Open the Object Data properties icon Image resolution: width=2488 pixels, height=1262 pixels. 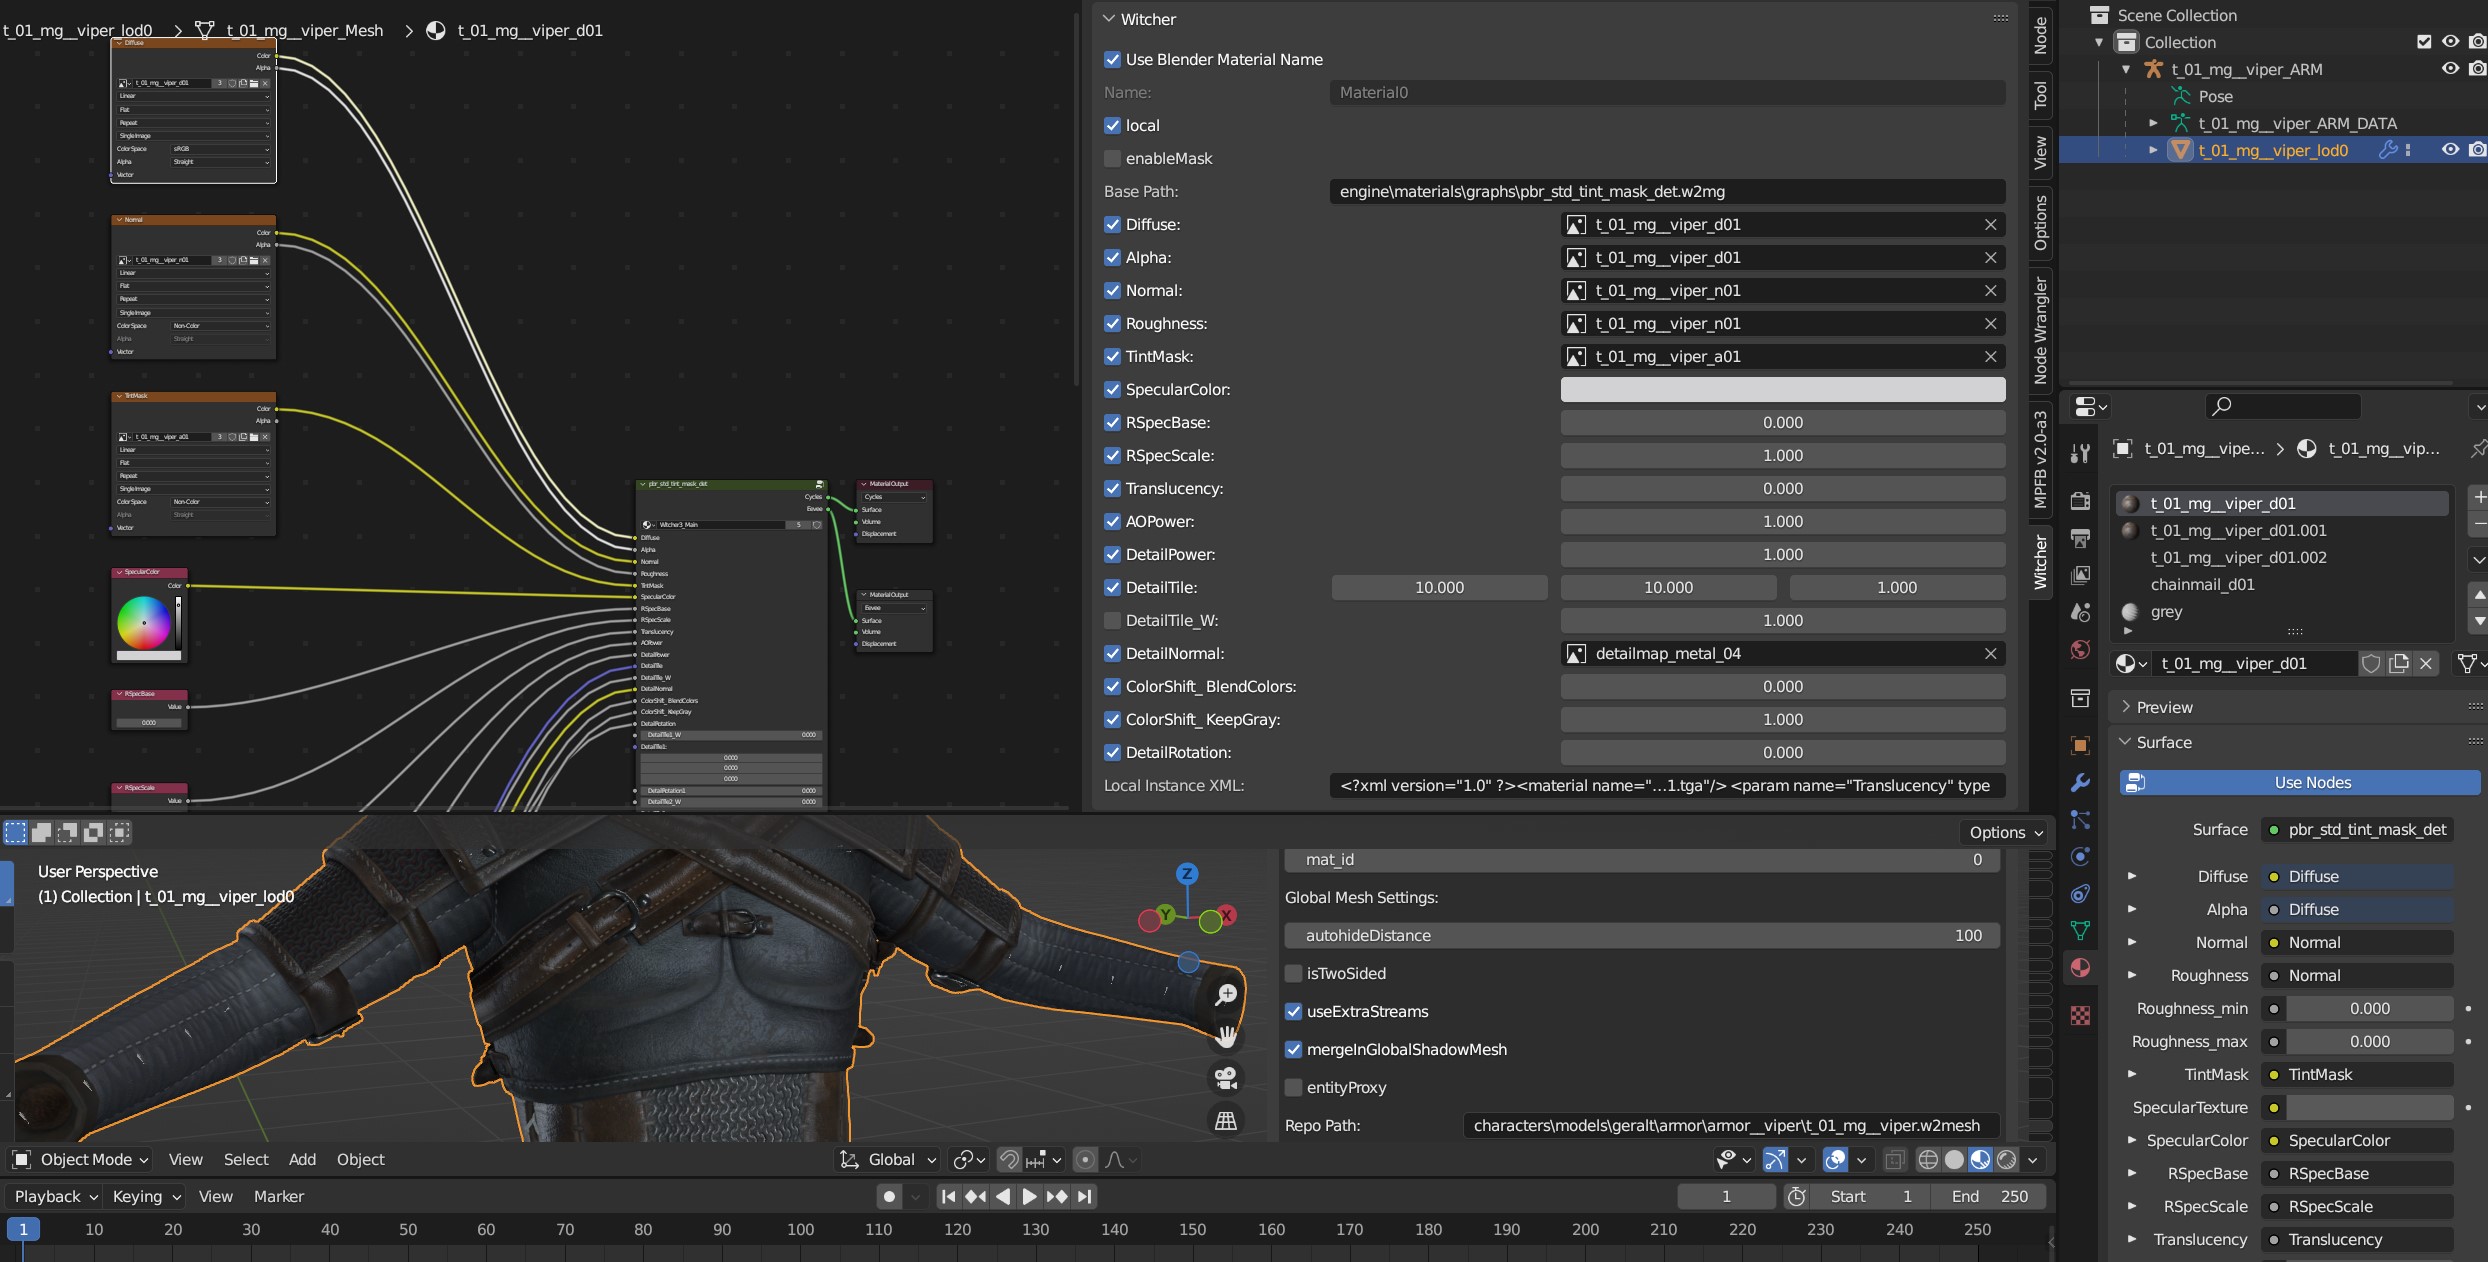tap(2080, 930)
